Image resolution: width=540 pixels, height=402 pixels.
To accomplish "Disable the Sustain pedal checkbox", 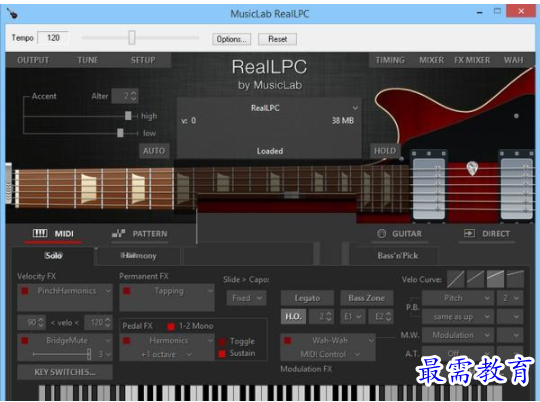I will tap(222, 353).
